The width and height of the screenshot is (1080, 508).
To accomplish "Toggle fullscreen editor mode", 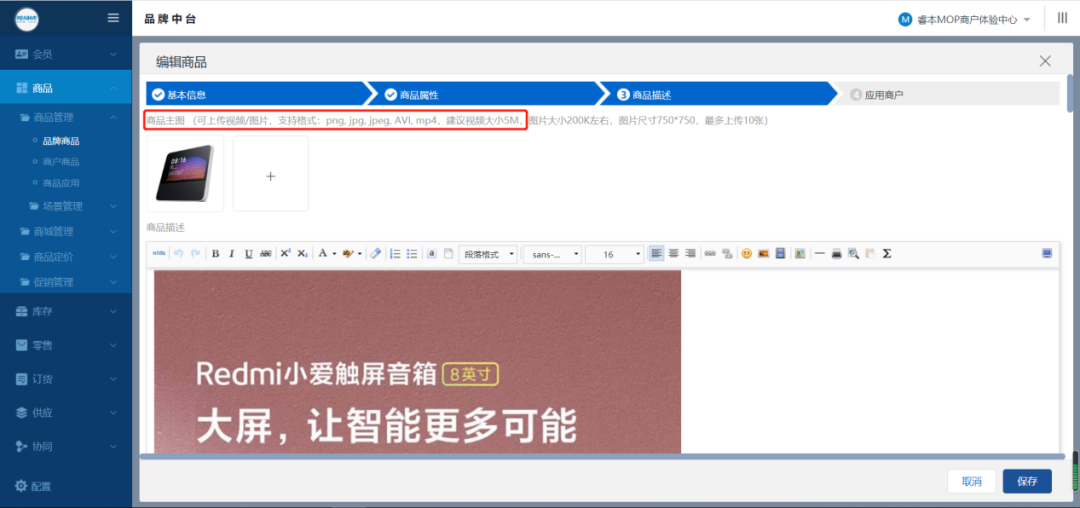I will pyautogui.click(x=1047, y=253).
